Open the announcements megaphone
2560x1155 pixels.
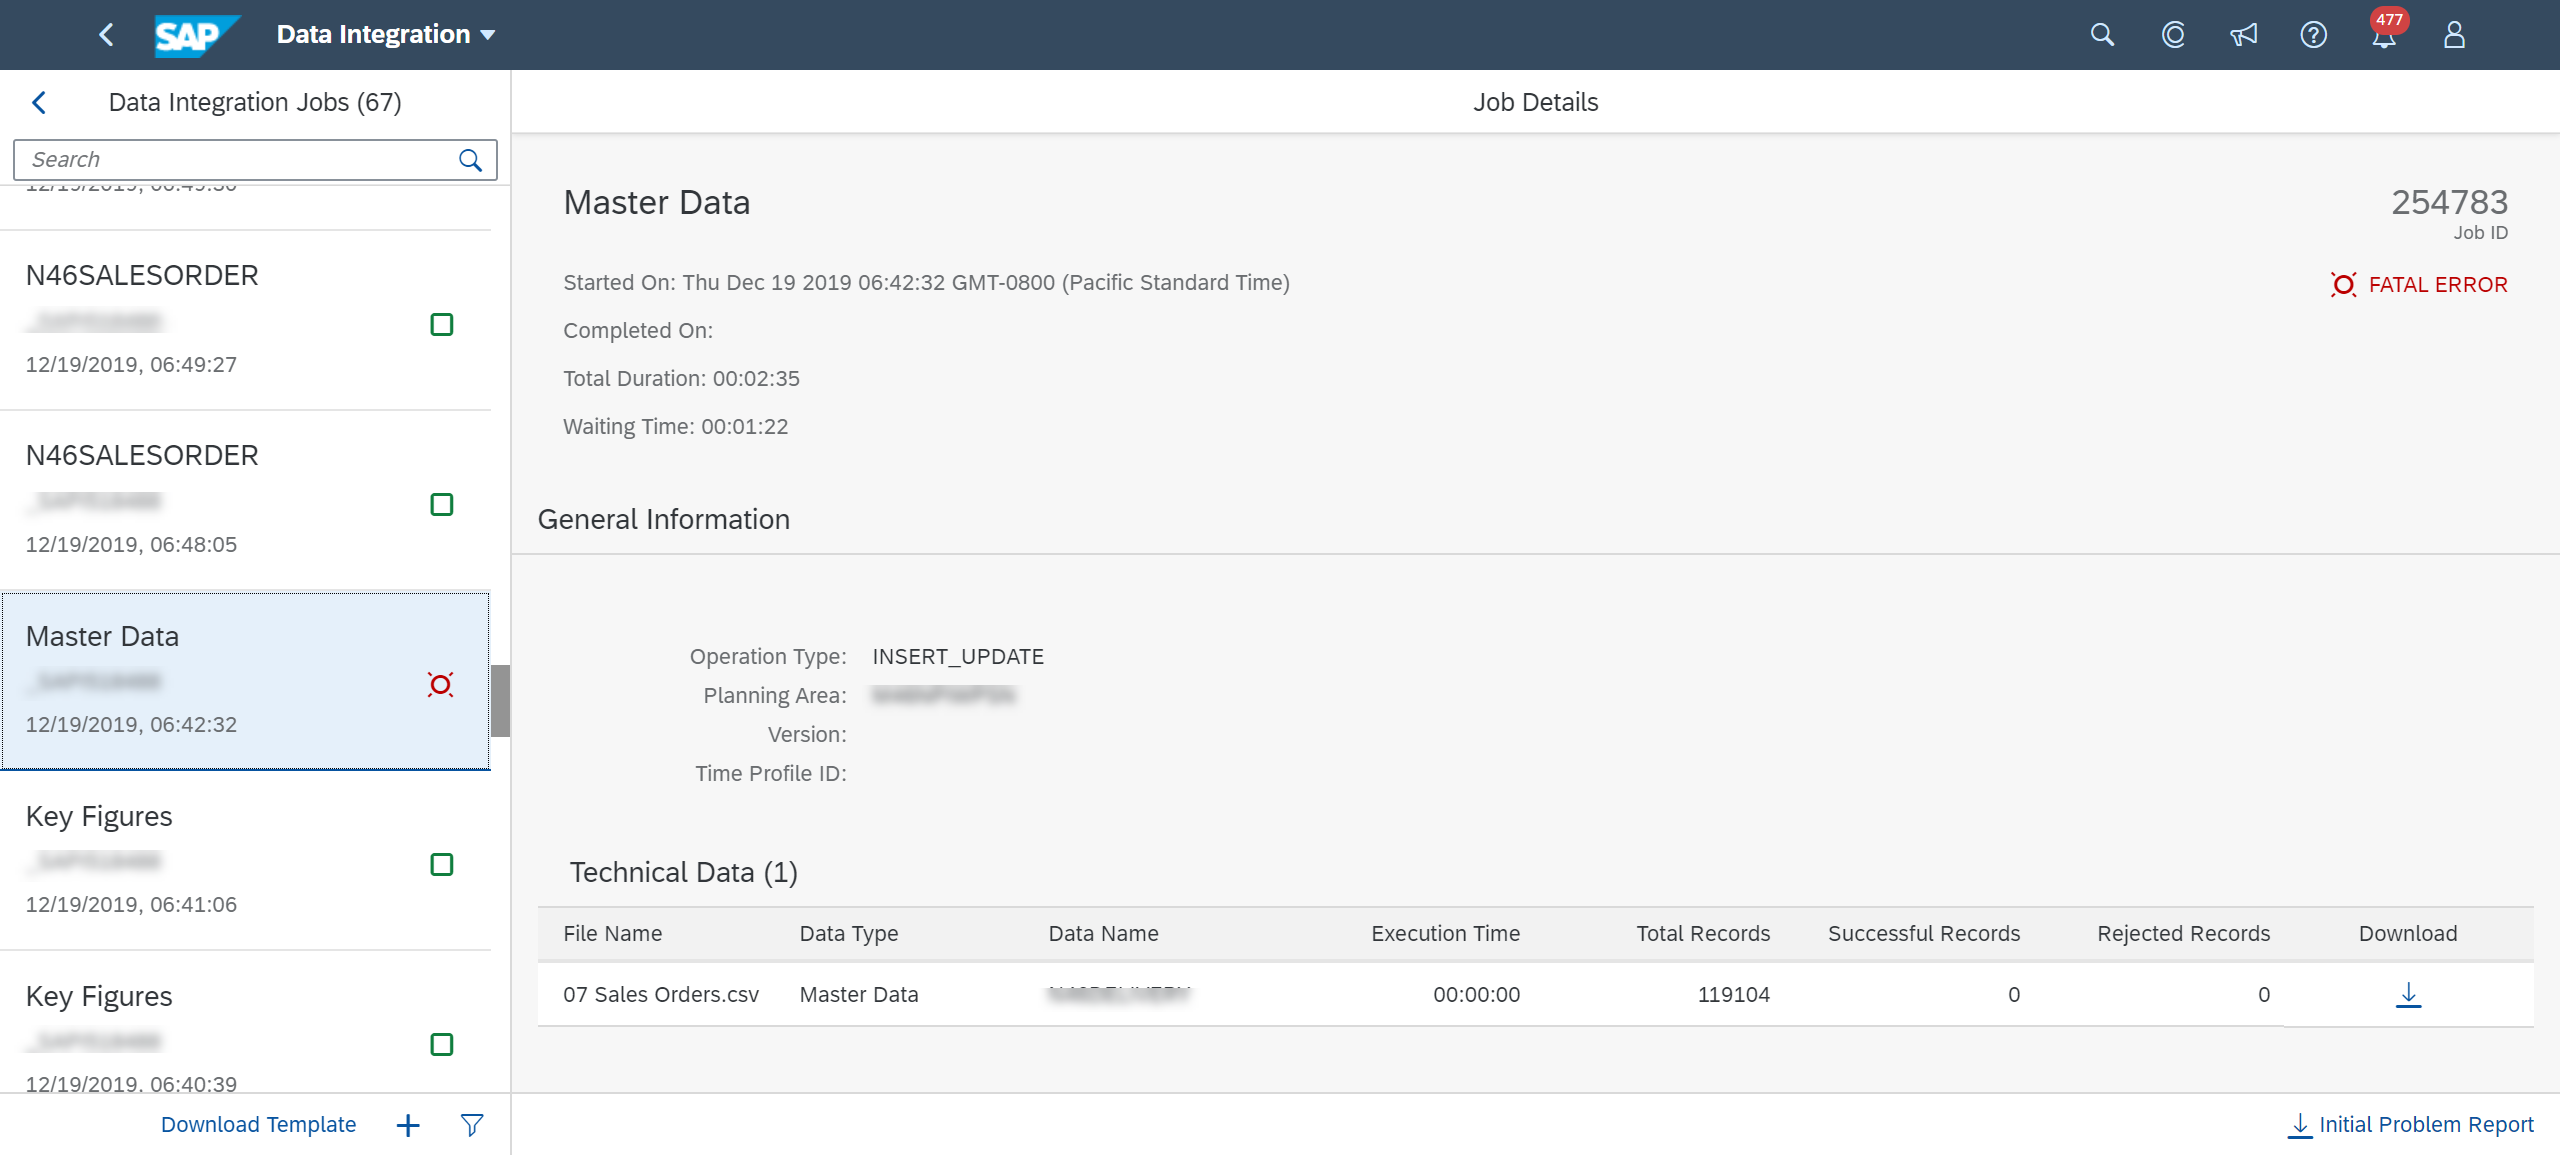(x=2243, y=34)
